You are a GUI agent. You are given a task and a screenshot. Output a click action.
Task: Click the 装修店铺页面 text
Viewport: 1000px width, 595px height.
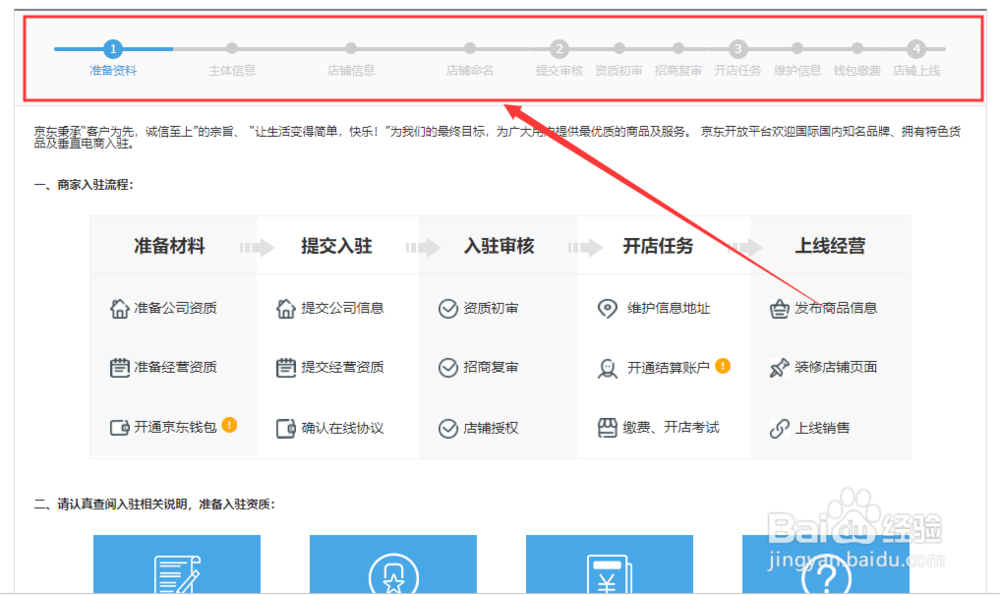coord(835,367)
